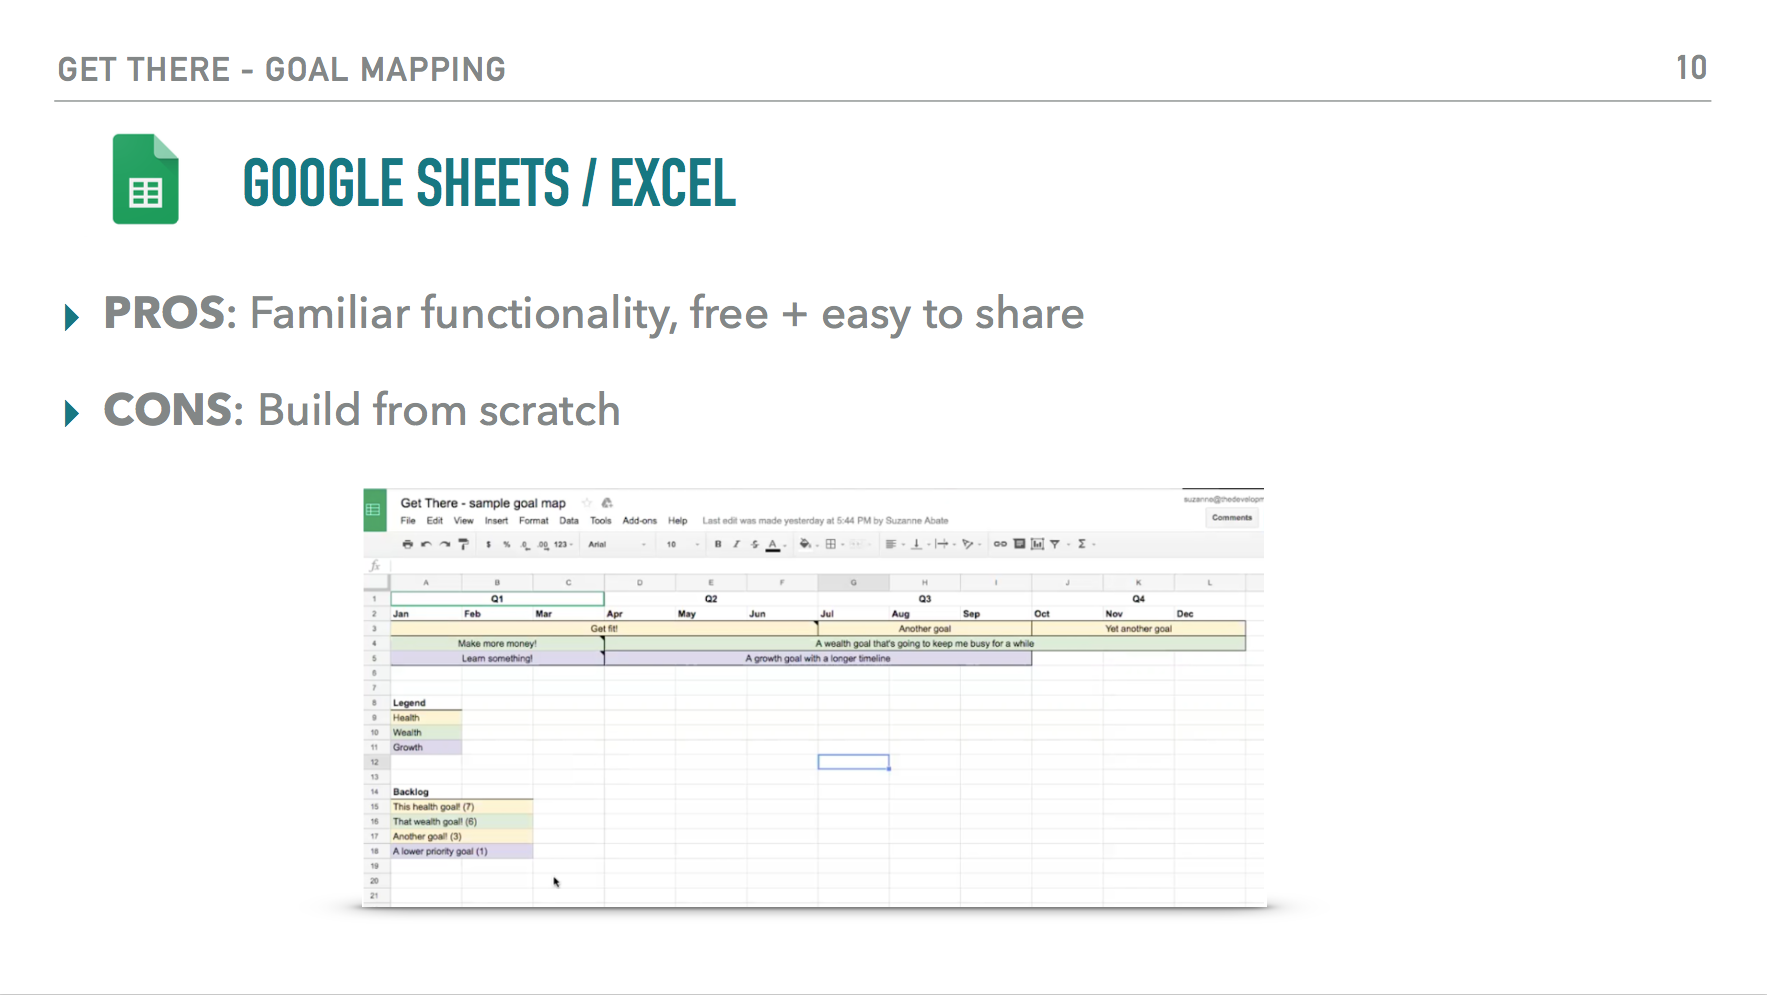Screen dimensions: 1767x995
Task: Open the fill color paint bucket
Action: [805, 545]
